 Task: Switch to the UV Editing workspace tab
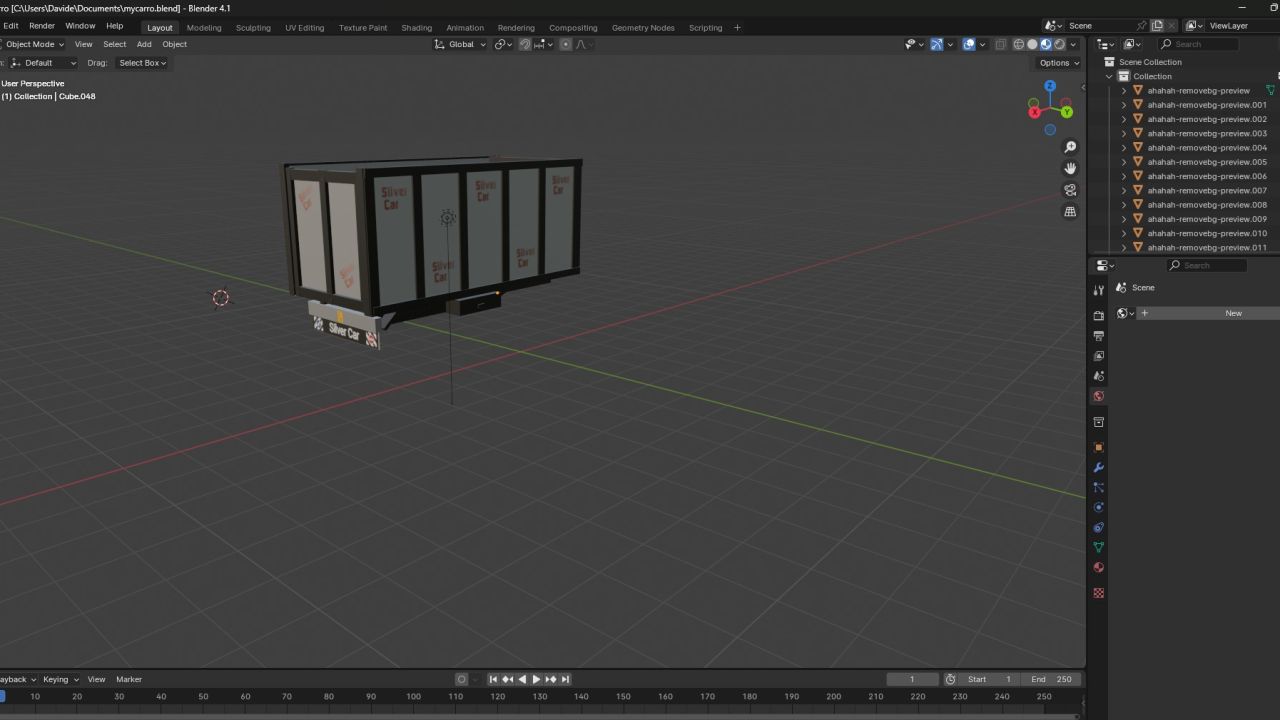(x=304, y=28)
